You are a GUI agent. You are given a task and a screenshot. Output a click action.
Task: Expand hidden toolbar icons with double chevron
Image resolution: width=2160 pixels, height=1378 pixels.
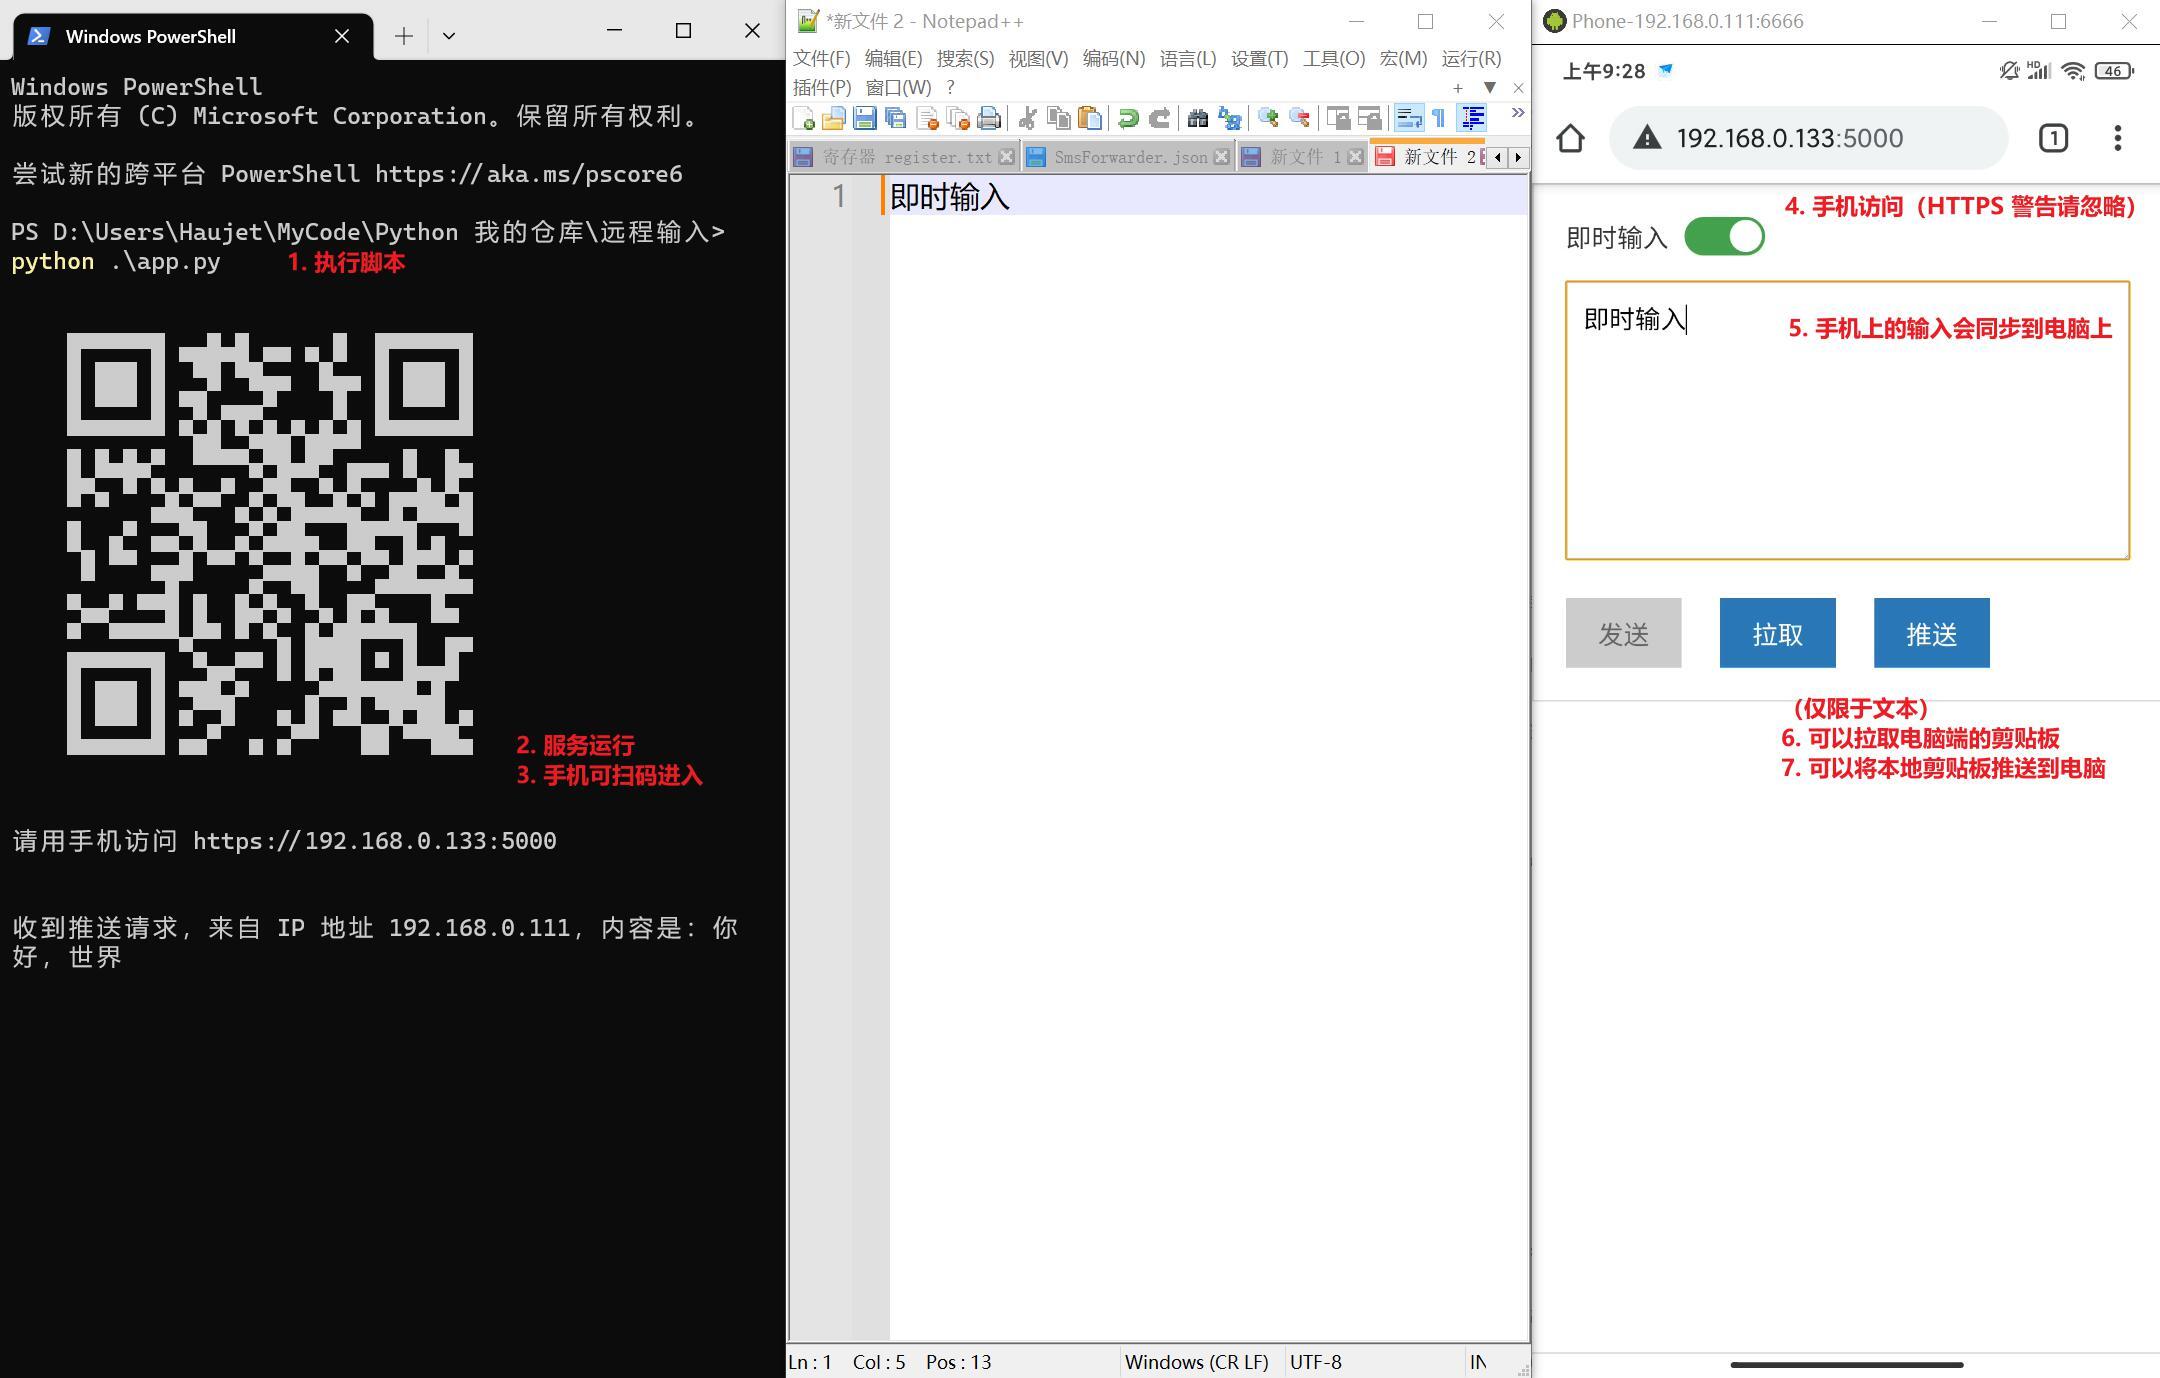click(x=1517, y=113)
